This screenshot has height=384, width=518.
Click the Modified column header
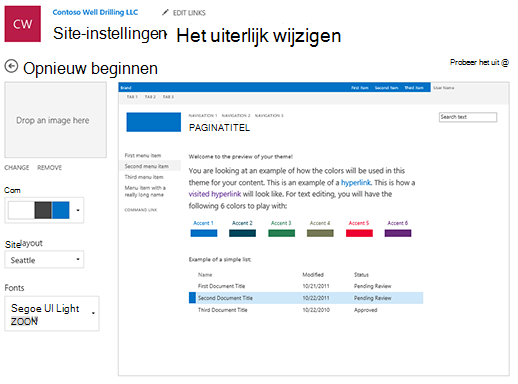coord(313,275)
